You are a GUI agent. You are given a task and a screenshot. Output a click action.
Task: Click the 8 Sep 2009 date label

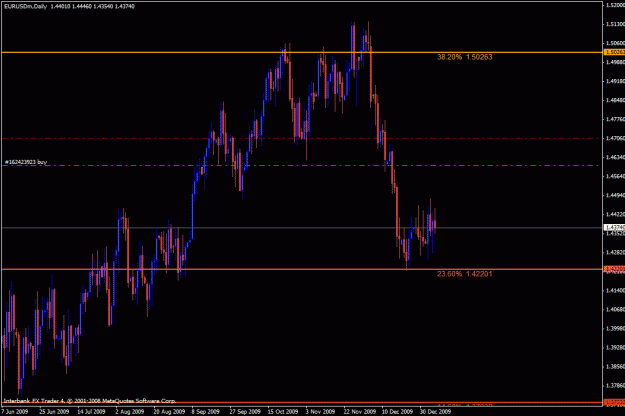[x=206, y=411]
